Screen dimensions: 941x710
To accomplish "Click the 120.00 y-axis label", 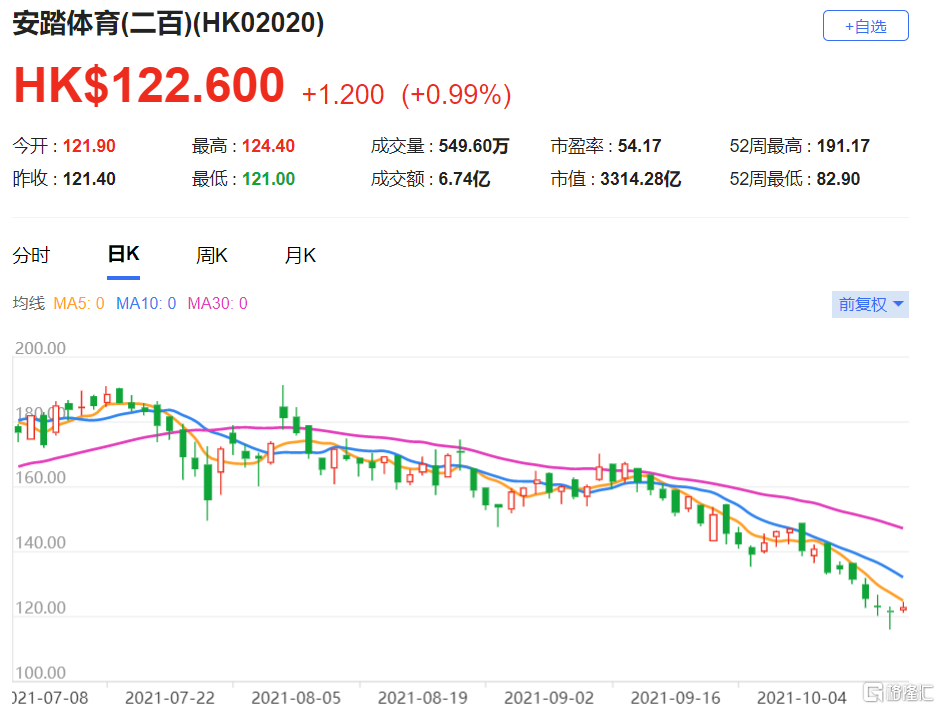I will coord(40,607).
